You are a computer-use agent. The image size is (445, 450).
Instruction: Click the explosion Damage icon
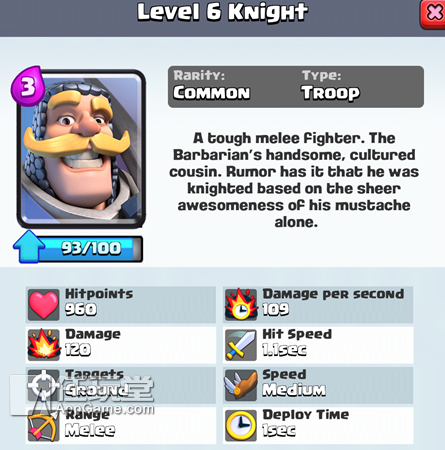coord(44,345)
